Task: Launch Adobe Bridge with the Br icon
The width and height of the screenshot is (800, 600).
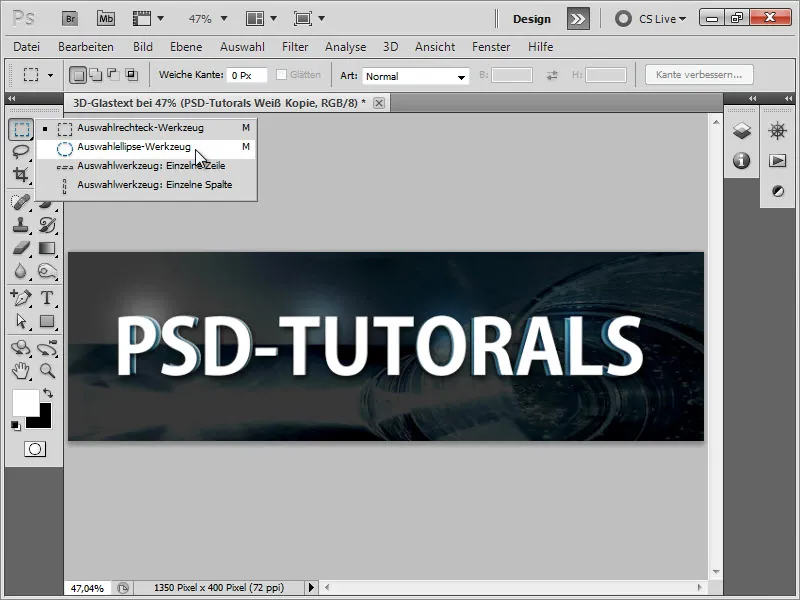Action: point(70,19)
